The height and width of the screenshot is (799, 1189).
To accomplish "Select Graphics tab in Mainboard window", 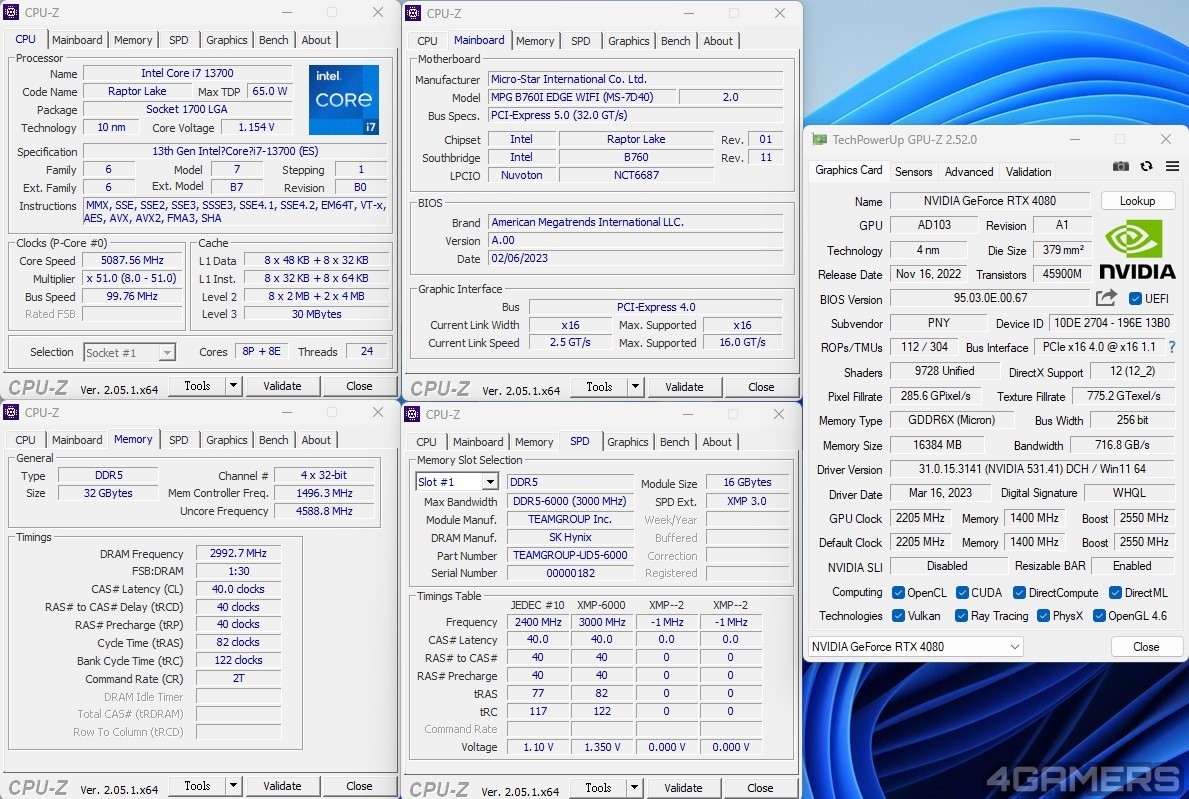I will (629, 41).
